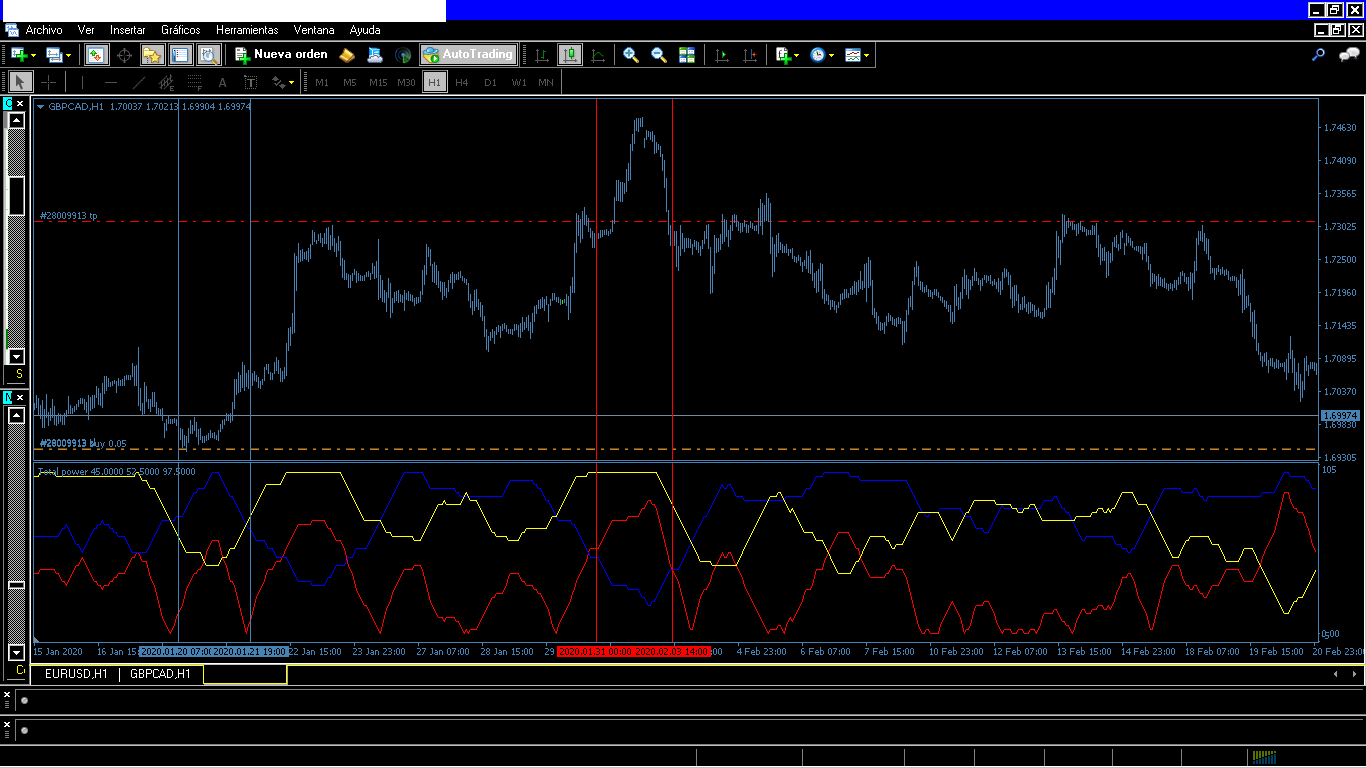Select the text 'A' tool
This screenshot has height=768, width=1366.
coord(223,82)
